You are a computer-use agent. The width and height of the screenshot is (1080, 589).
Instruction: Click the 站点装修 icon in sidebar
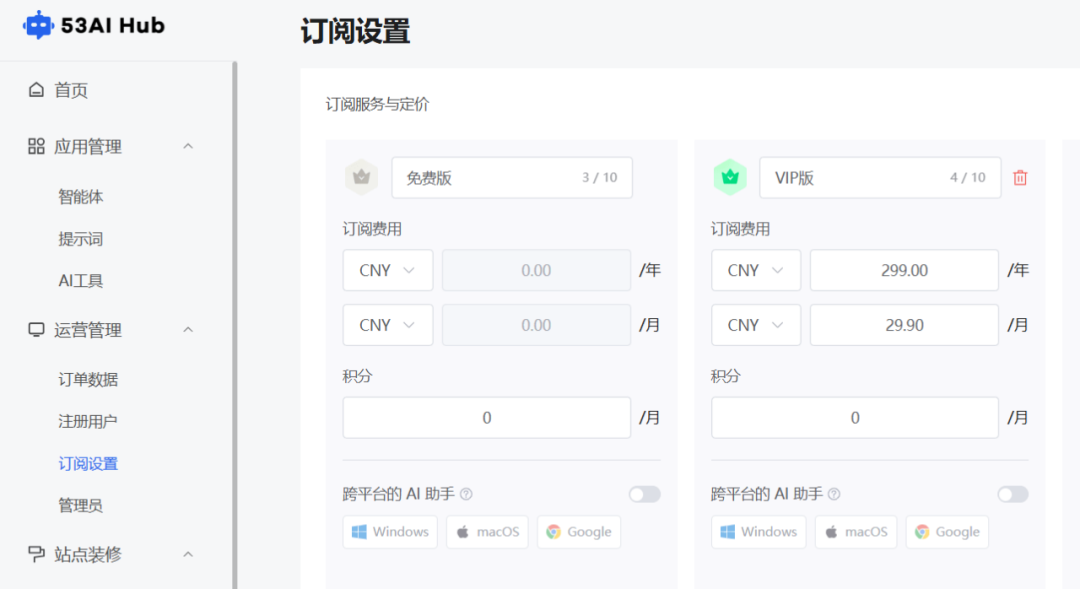click(x=34, y=554)
